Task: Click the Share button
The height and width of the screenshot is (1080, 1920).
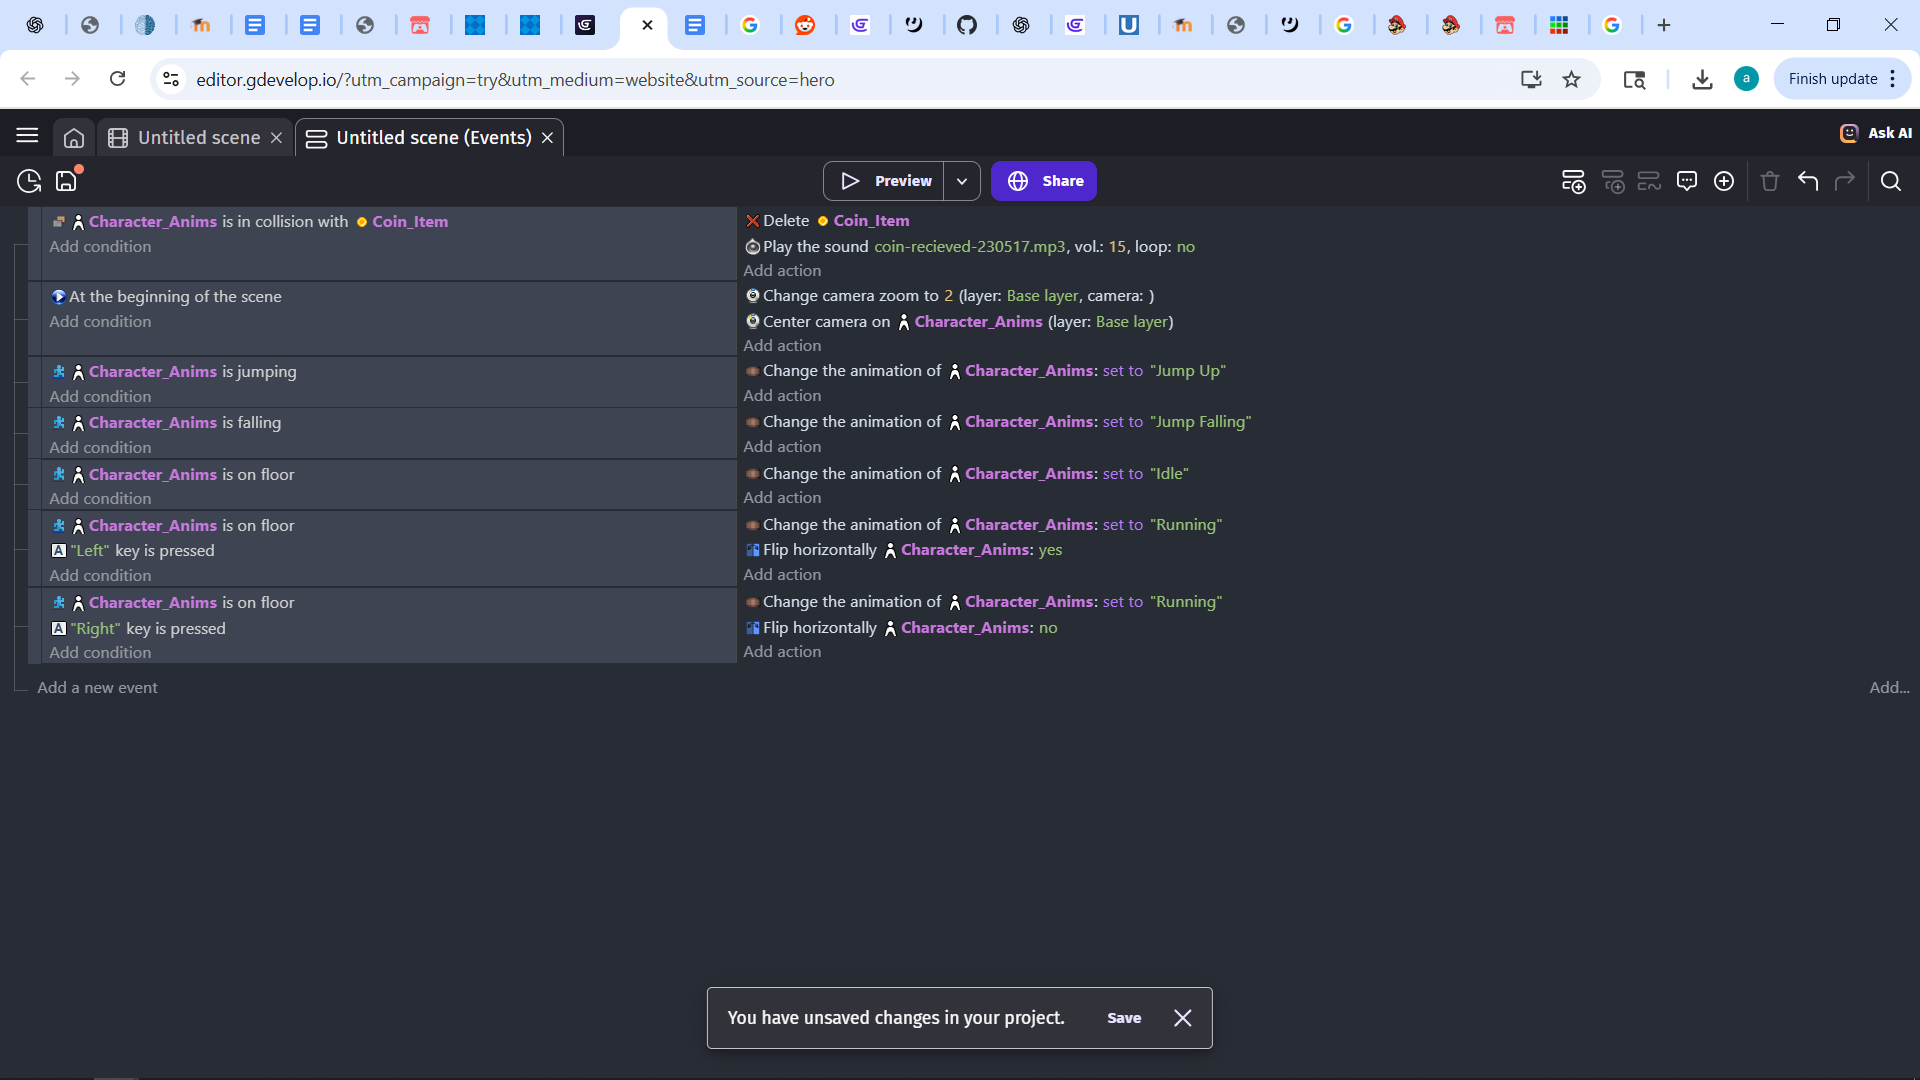Action: coord(1044,181)
